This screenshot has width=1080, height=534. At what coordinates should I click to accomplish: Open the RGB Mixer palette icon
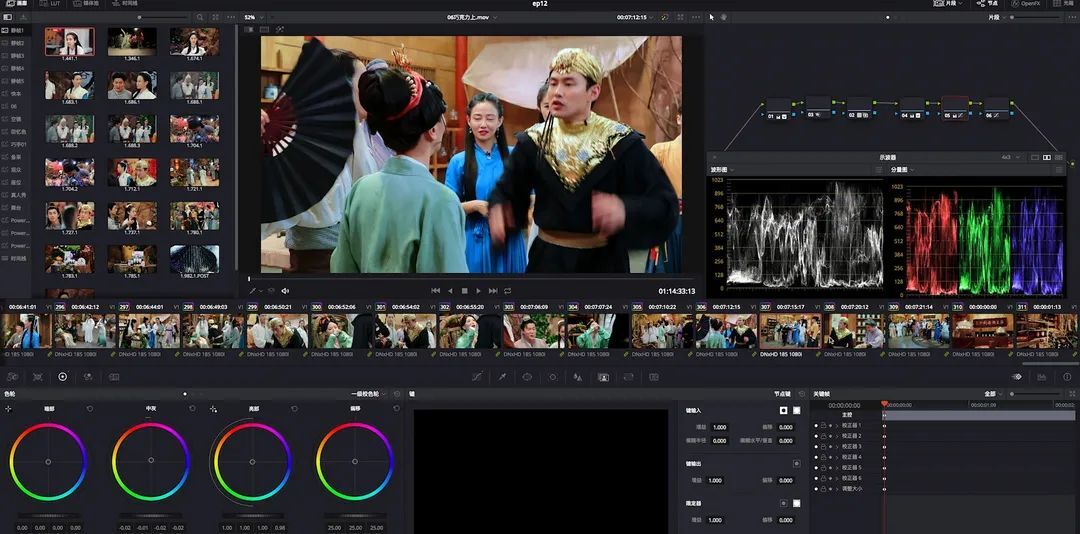point(88,377)
